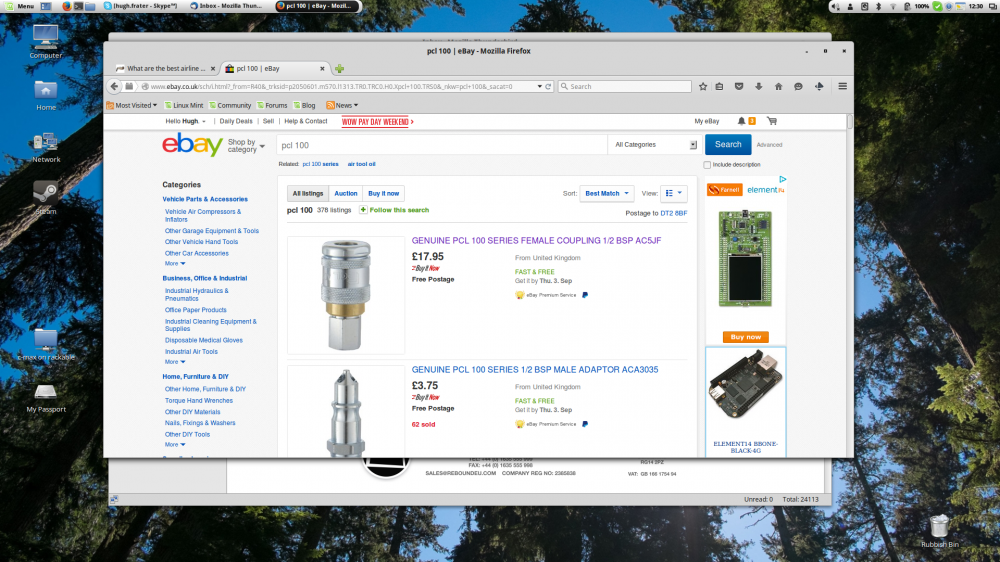Change postage postcode DT2 8BF
This screenshot has height=562, width=1000.
(673, 213)
